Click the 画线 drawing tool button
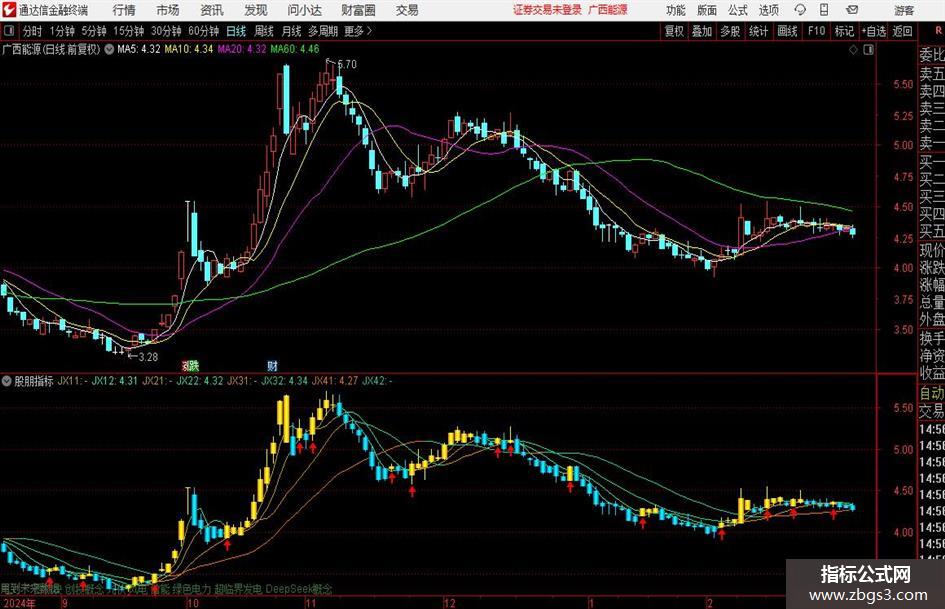 click(788, 31)
